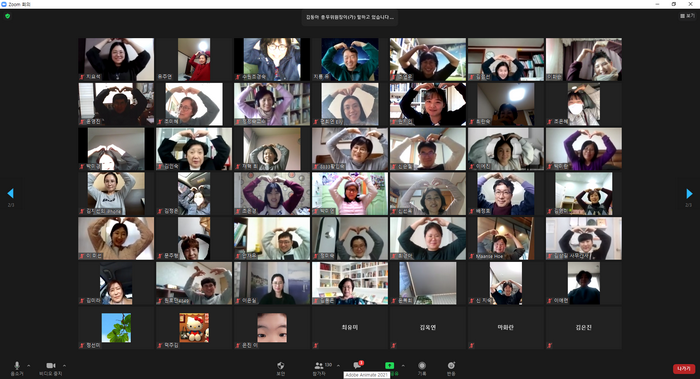The height and width of the screenshot is (379, 700).
Task: Click the red leave meeting button
Action: click(683, 369)
